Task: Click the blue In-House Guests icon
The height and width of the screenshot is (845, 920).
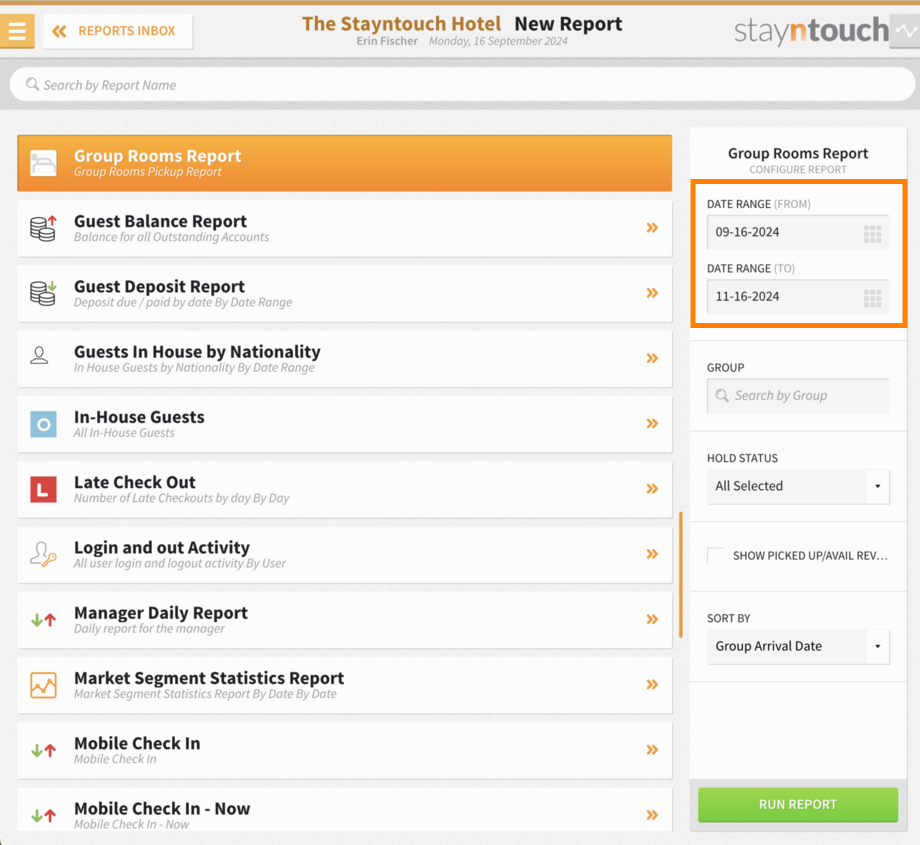Action: tap(43, 424)
